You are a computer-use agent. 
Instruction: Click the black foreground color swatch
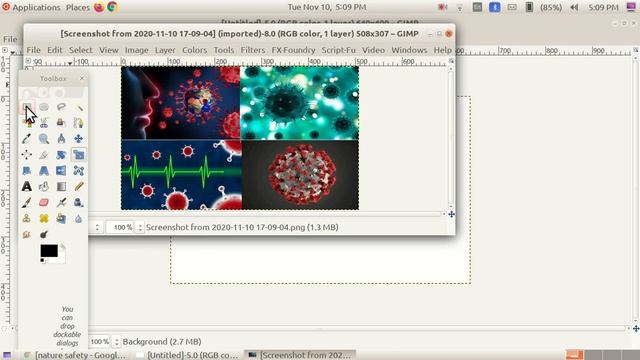[49, 251]
